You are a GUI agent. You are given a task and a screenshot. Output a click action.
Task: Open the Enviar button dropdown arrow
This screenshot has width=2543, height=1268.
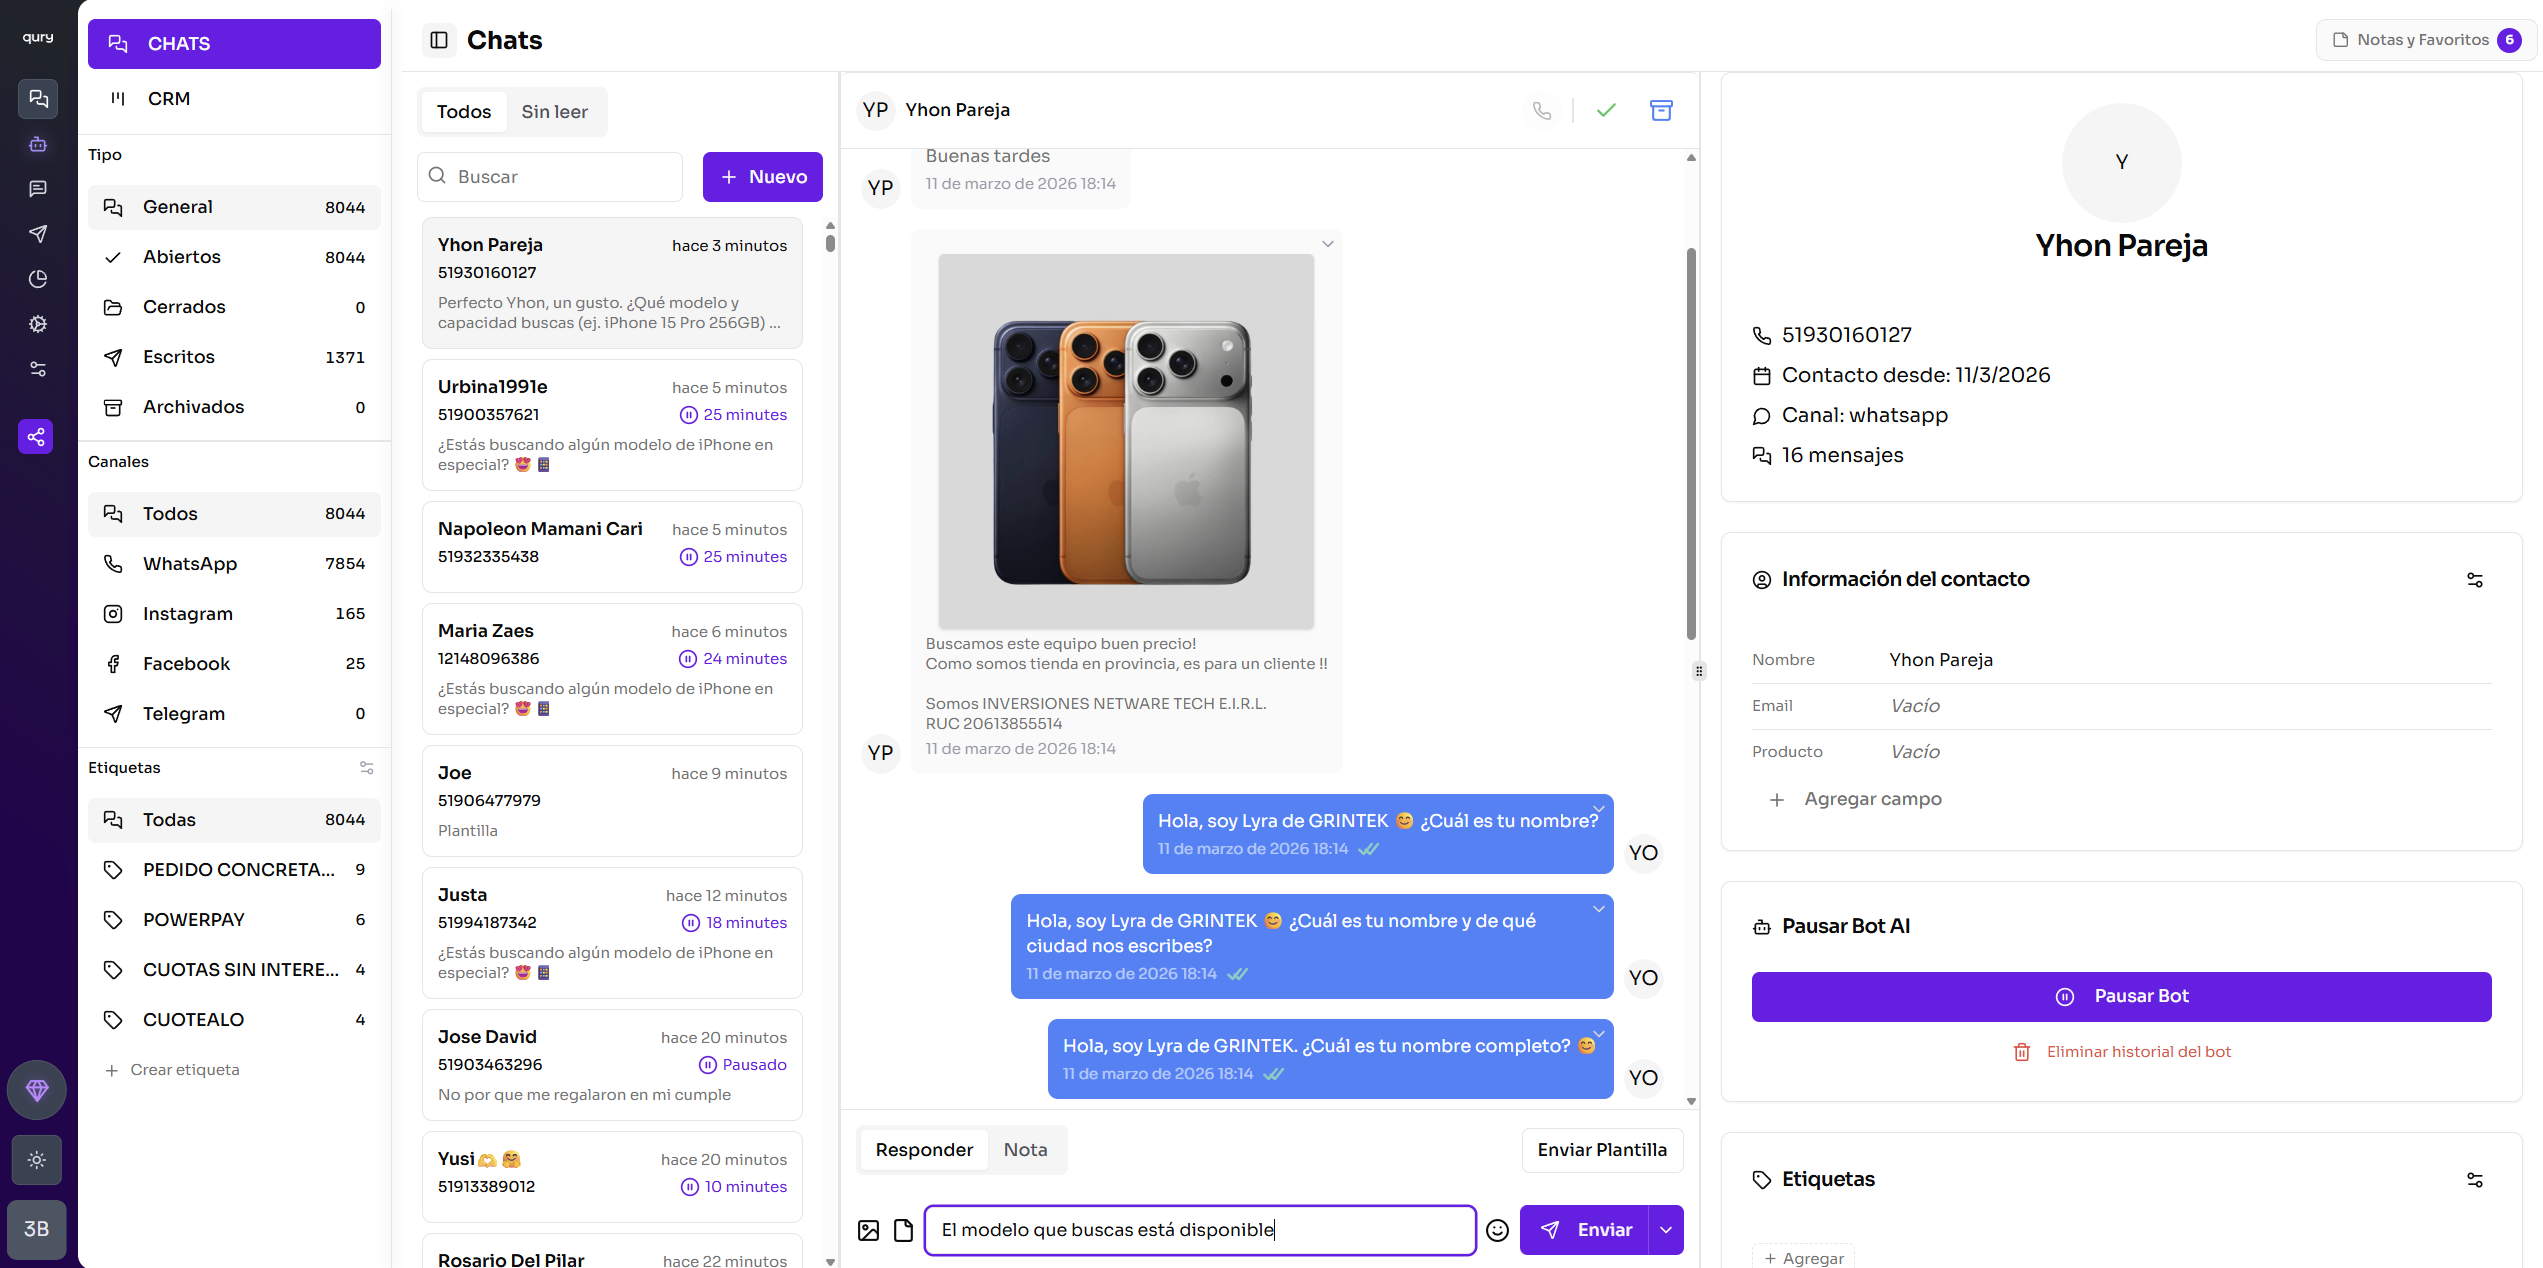pos(1666,1230)
